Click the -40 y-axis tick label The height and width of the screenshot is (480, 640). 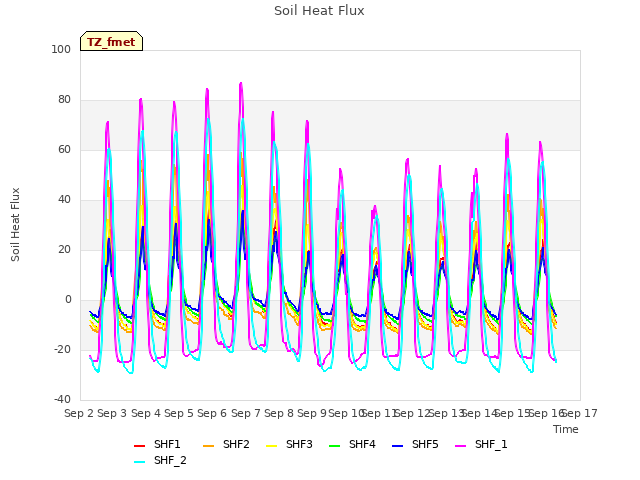[x=62, y=399]
